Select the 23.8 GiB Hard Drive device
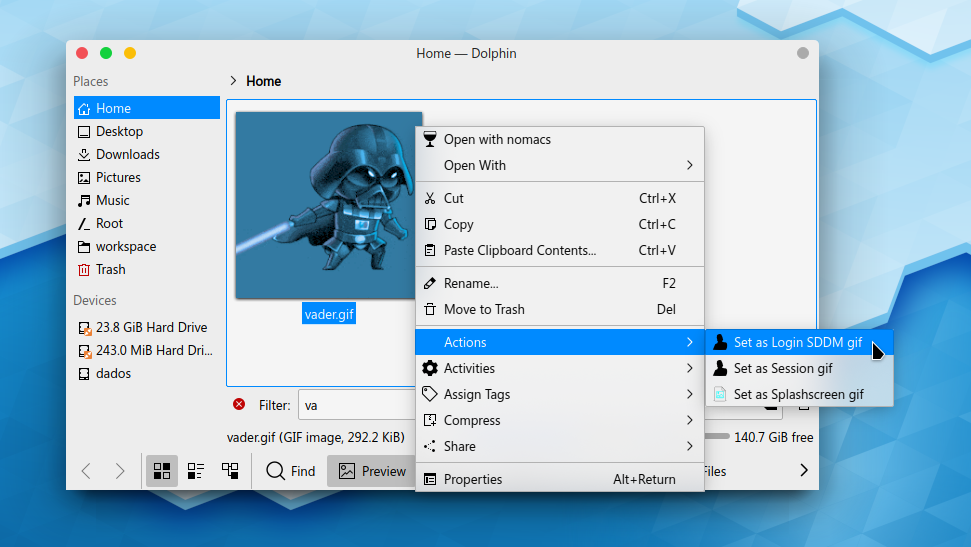Viewport: 971px width, 547px height. [147, 327]
